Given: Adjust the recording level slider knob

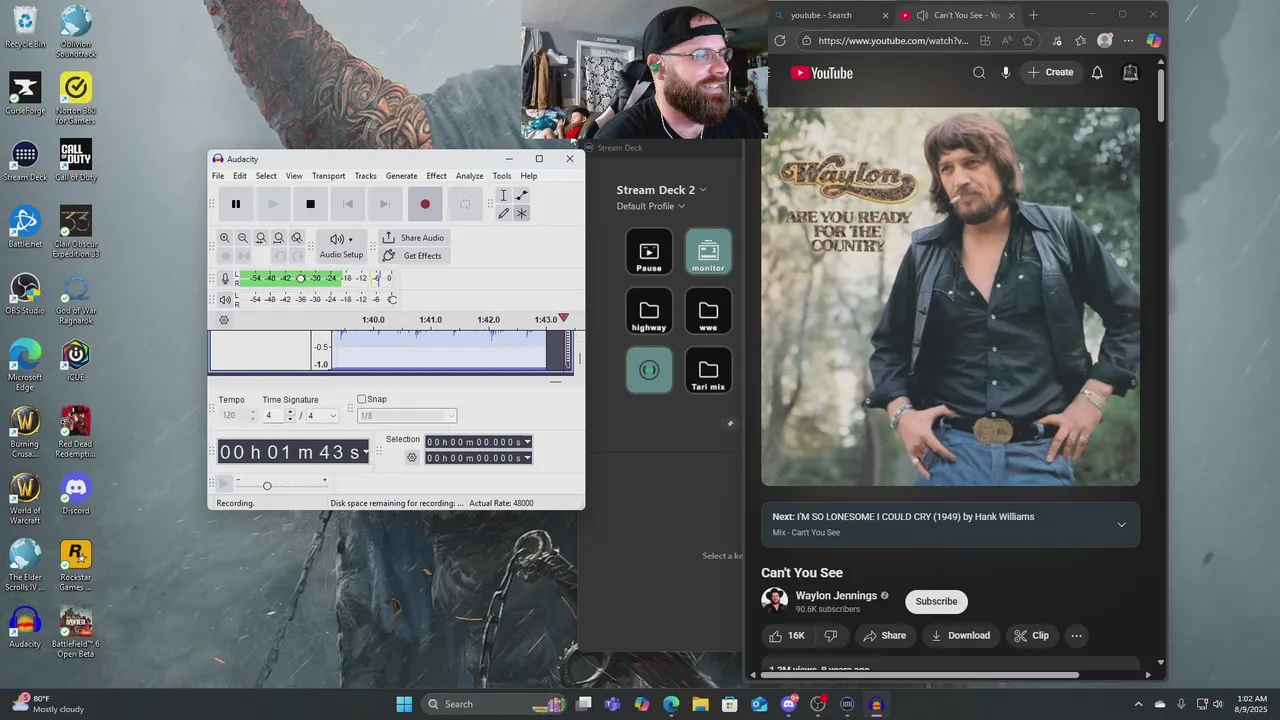Looking at the screenshot, I should pos(300,278).
